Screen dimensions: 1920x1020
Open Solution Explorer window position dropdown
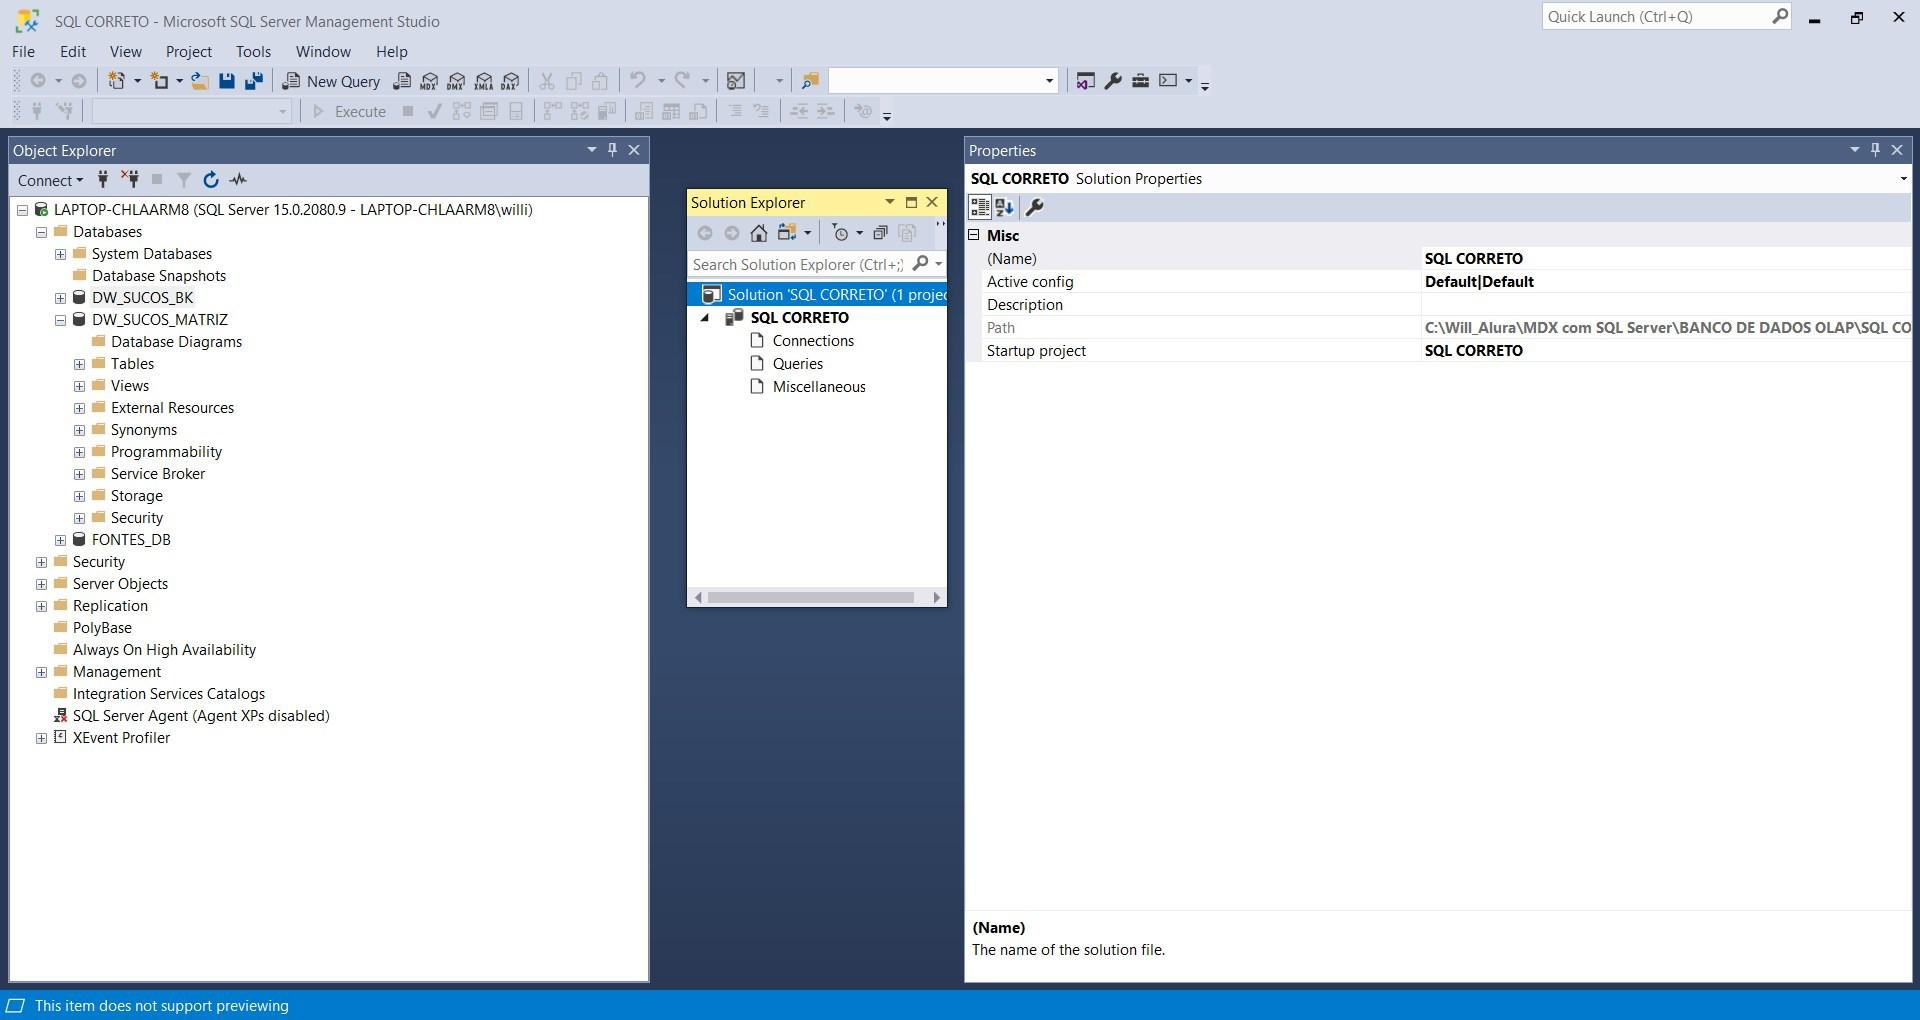[889, 202]
